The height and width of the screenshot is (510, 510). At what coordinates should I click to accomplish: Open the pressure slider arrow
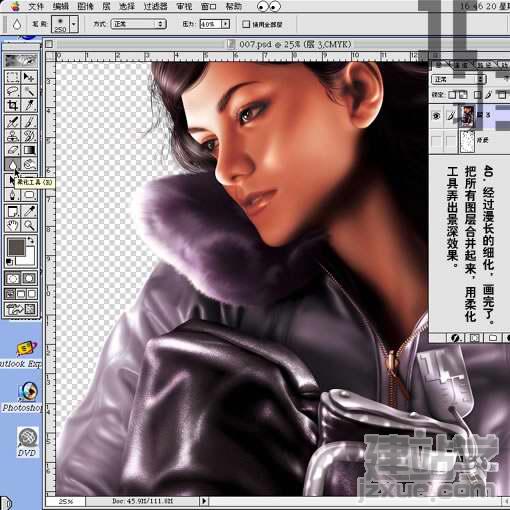(226, 24)
